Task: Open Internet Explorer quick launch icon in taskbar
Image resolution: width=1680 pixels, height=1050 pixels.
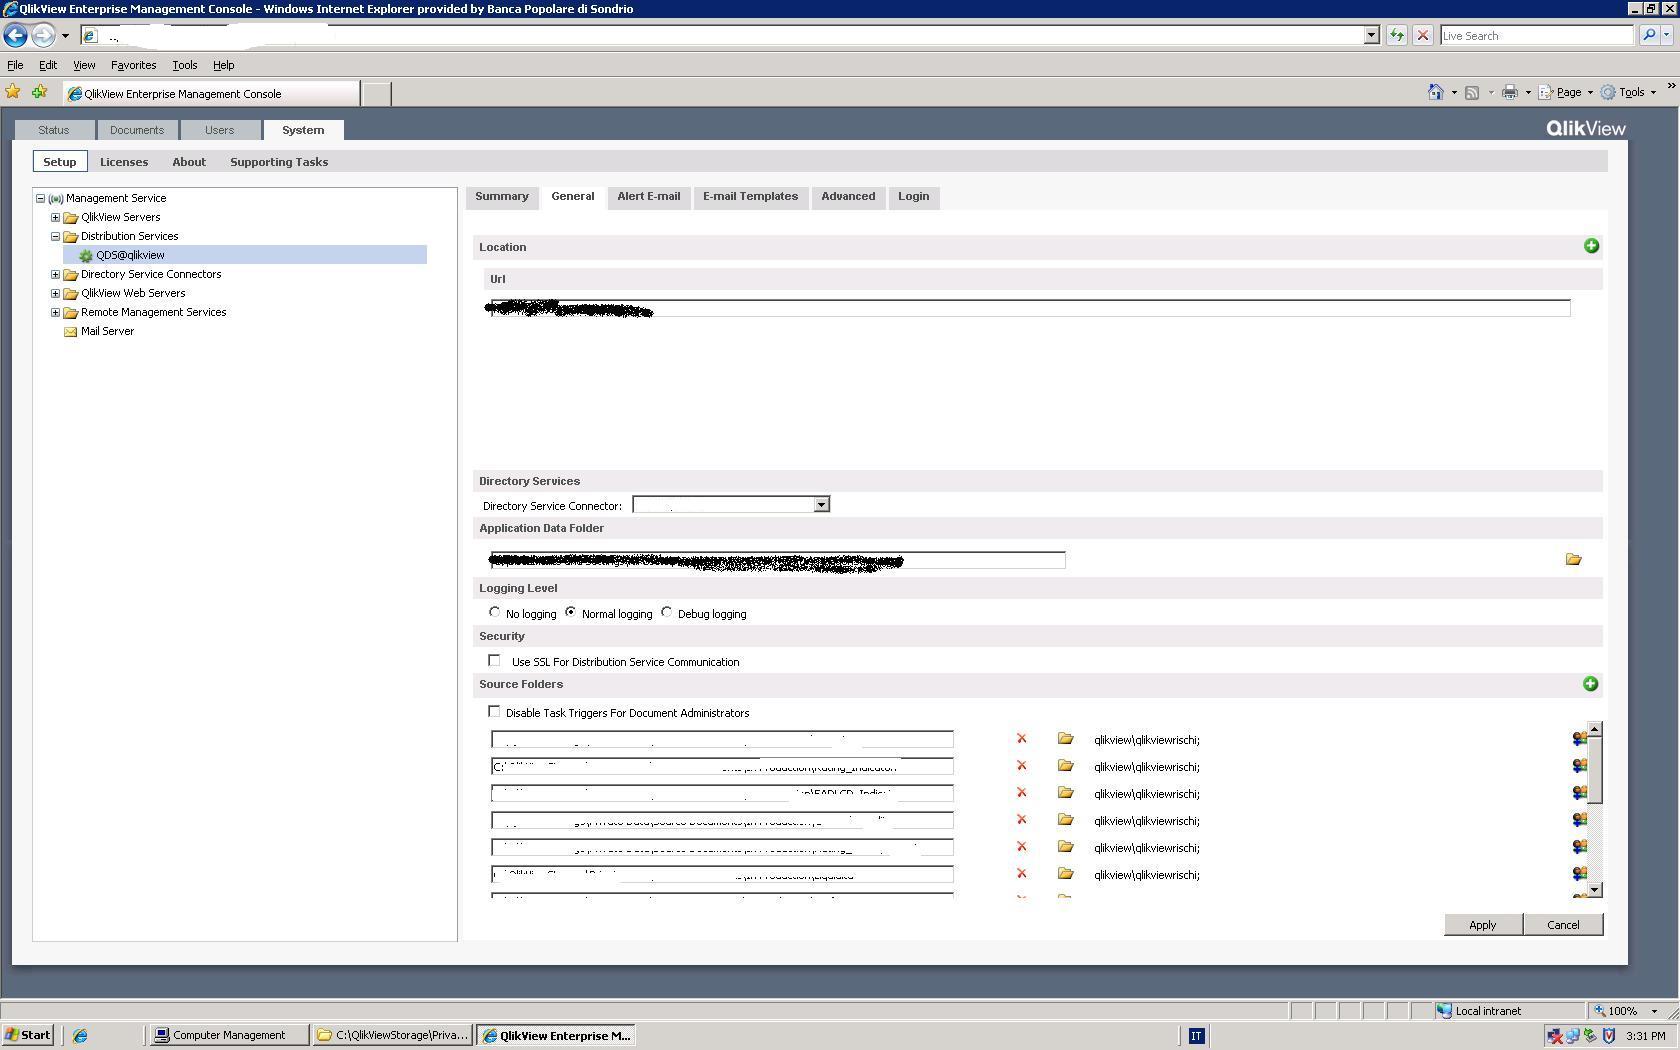Action: 80,1036
